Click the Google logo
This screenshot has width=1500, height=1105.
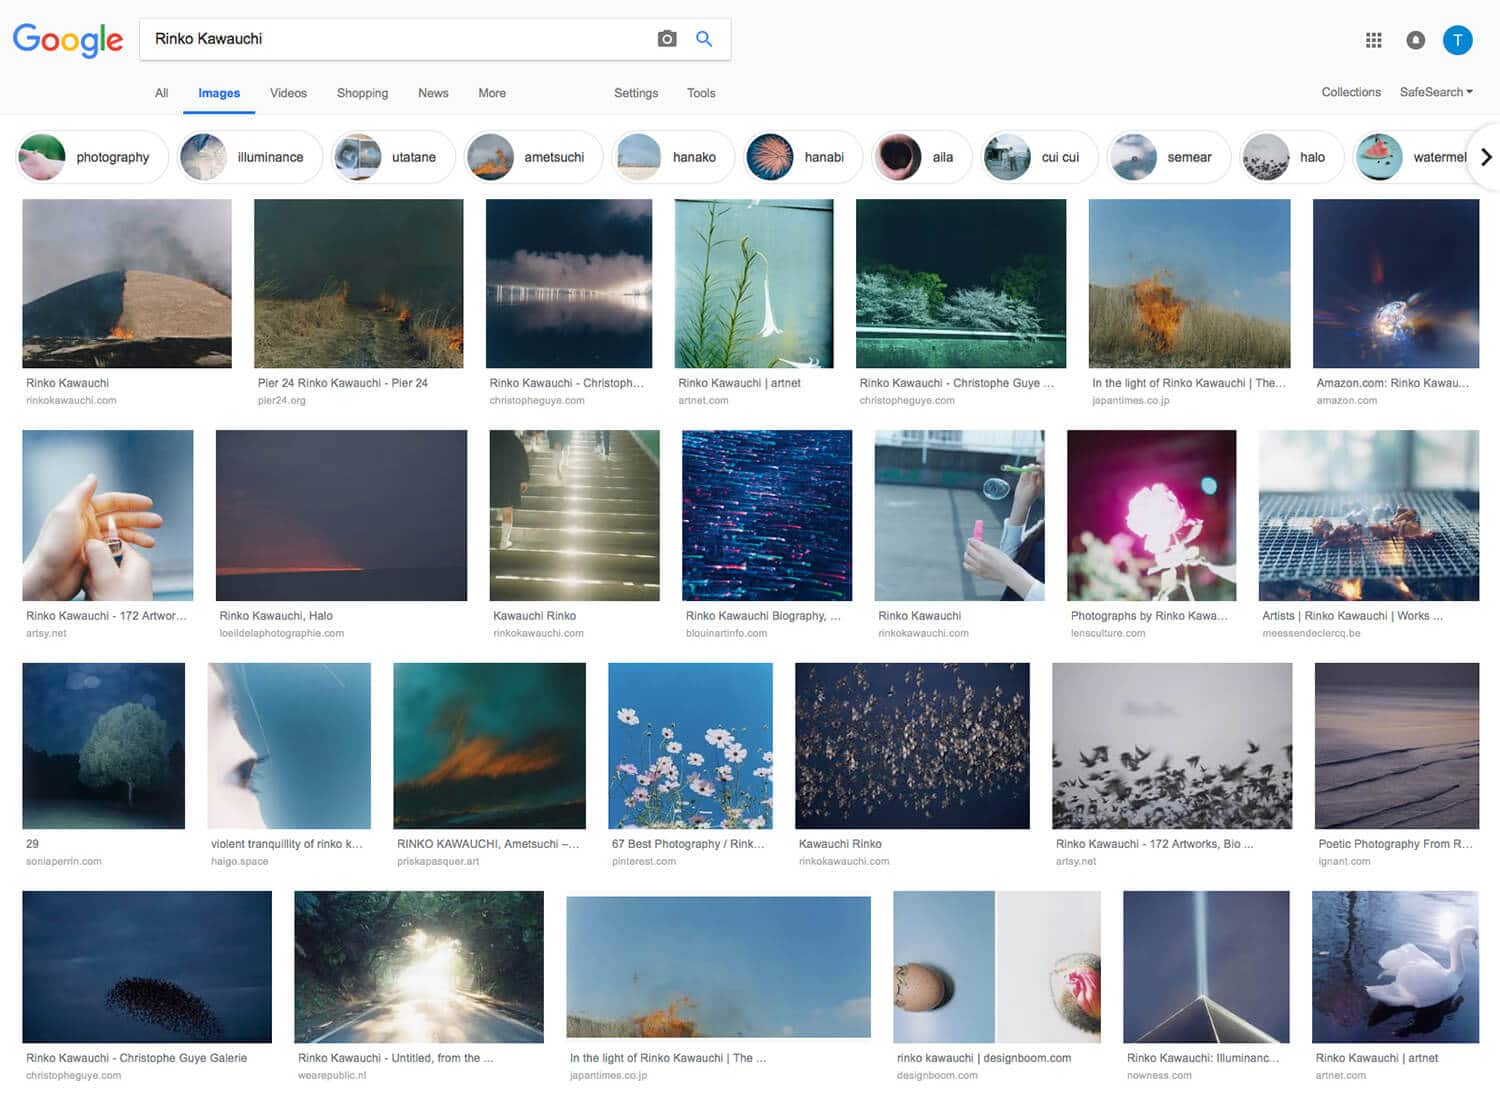[x=67, y=40]
